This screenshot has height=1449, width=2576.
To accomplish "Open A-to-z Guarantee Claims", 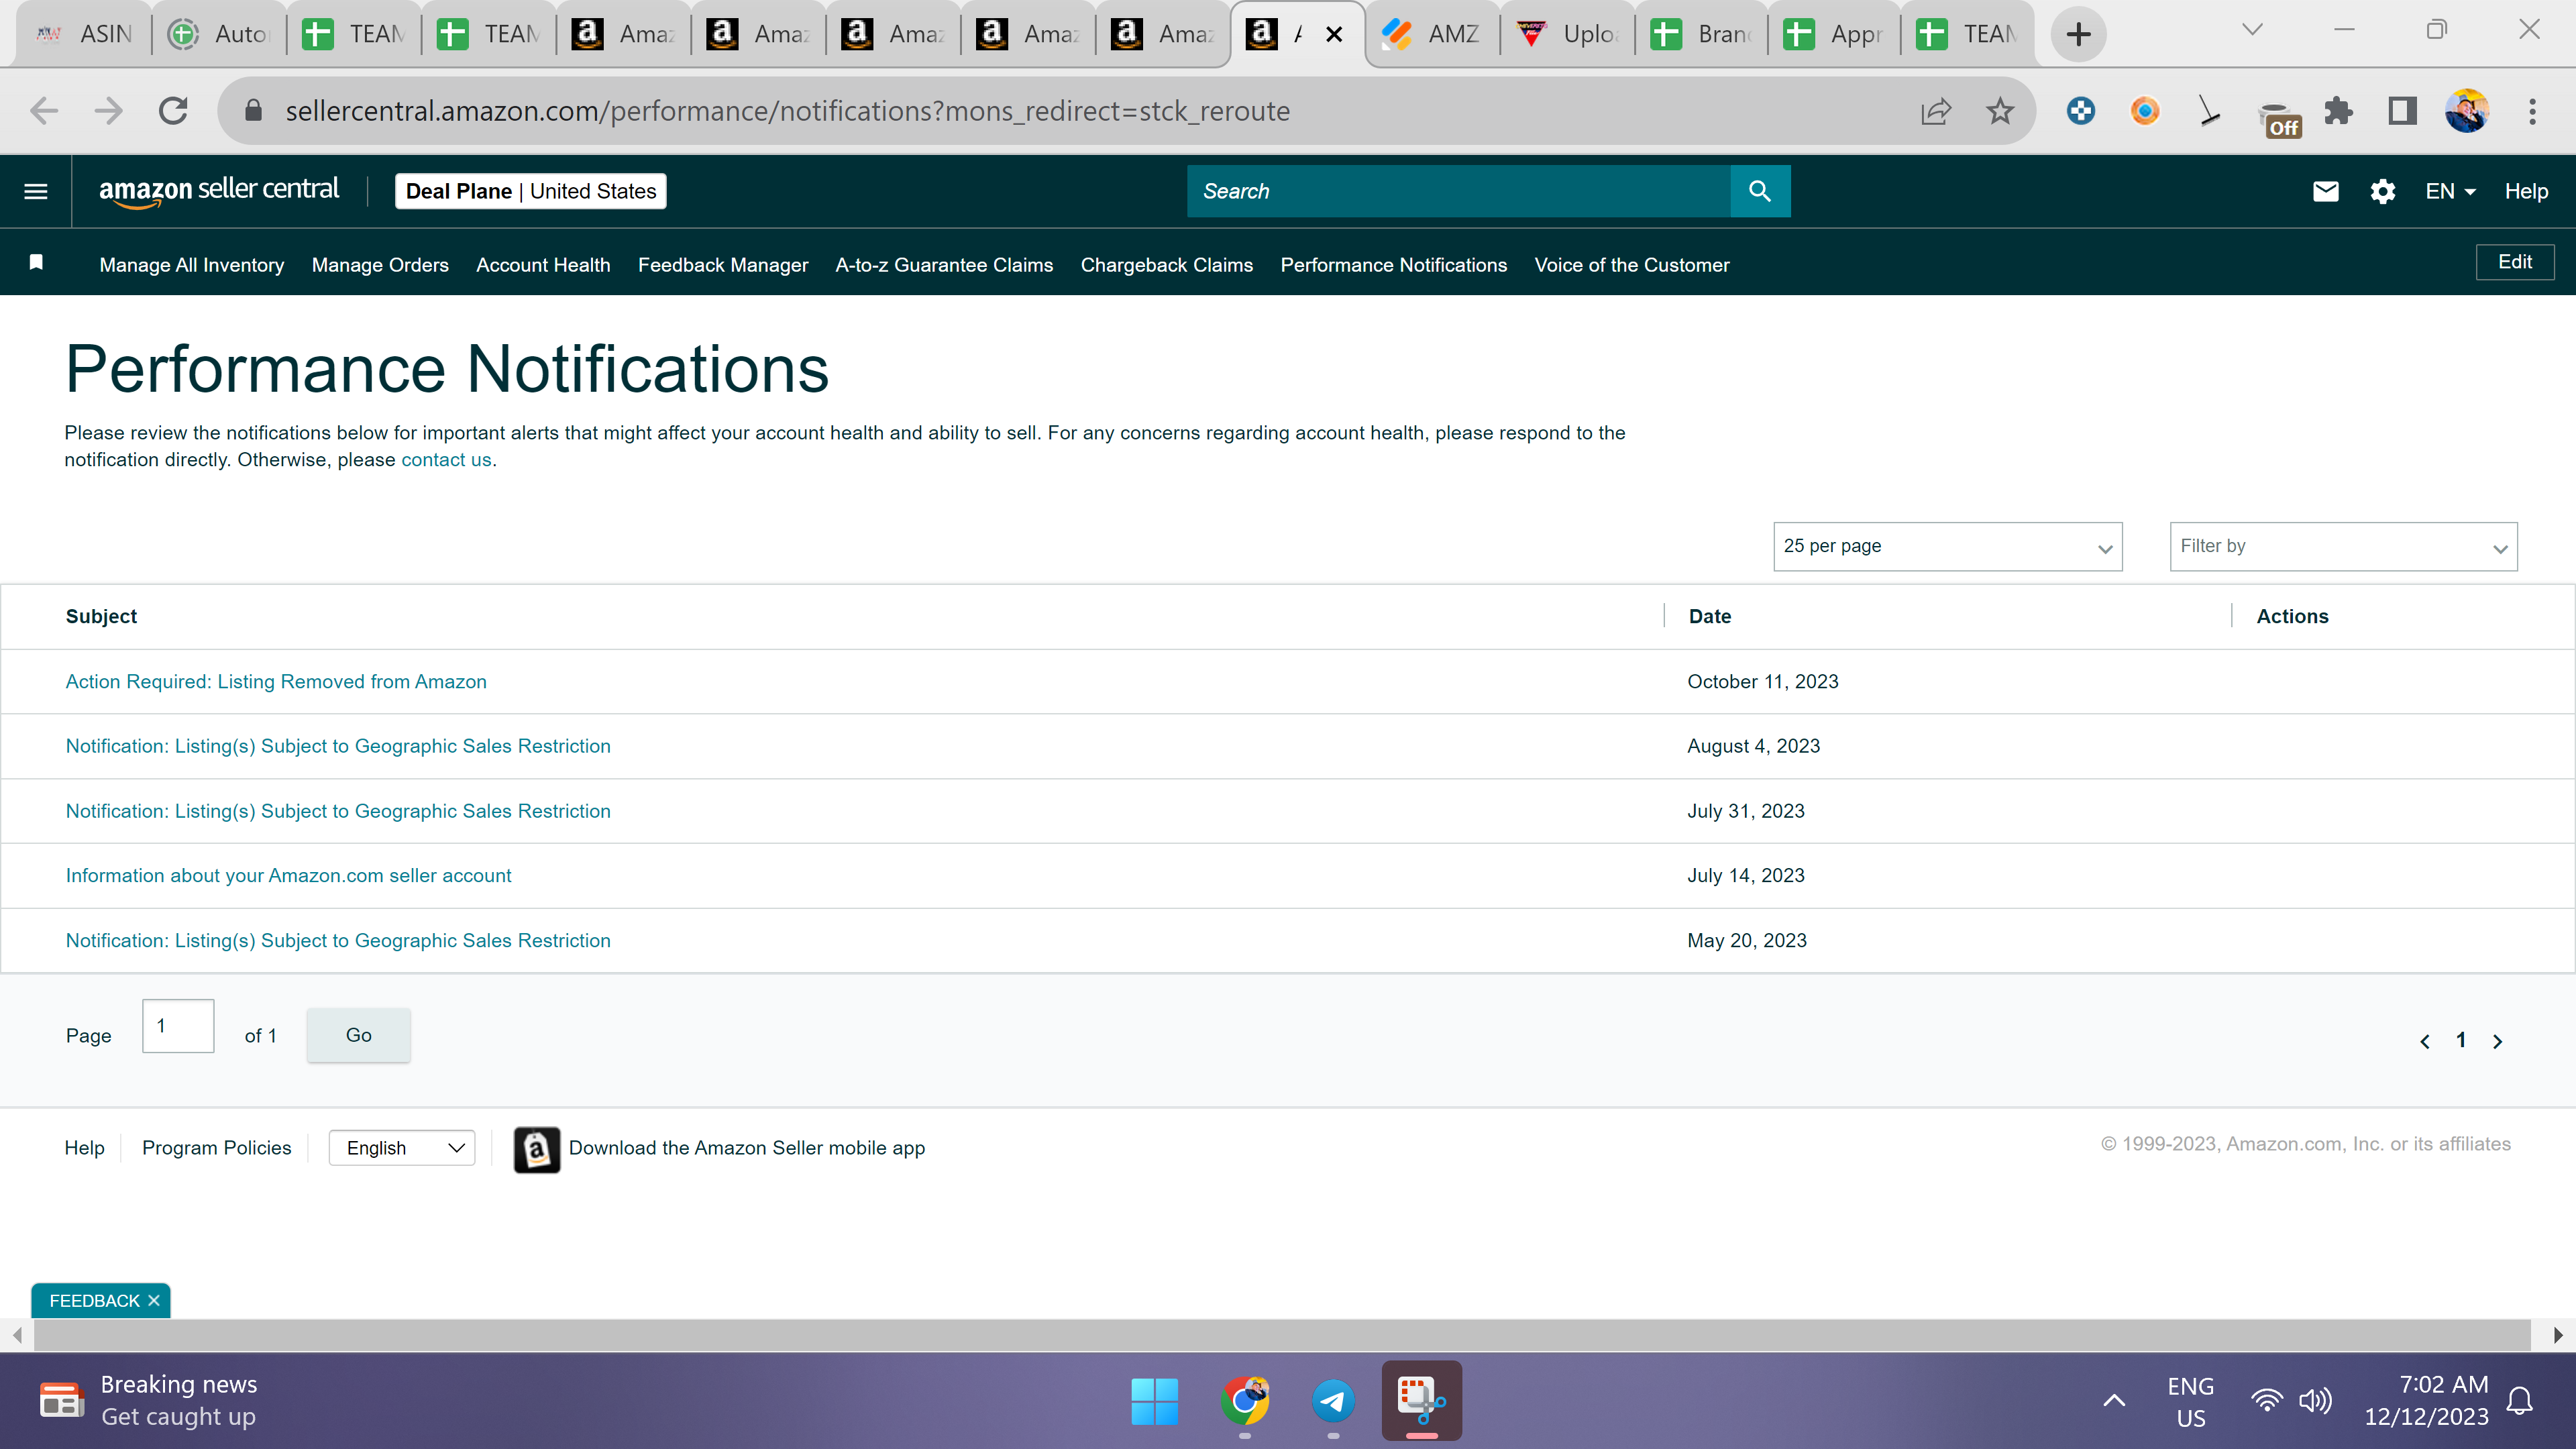I will pos(944,265).
